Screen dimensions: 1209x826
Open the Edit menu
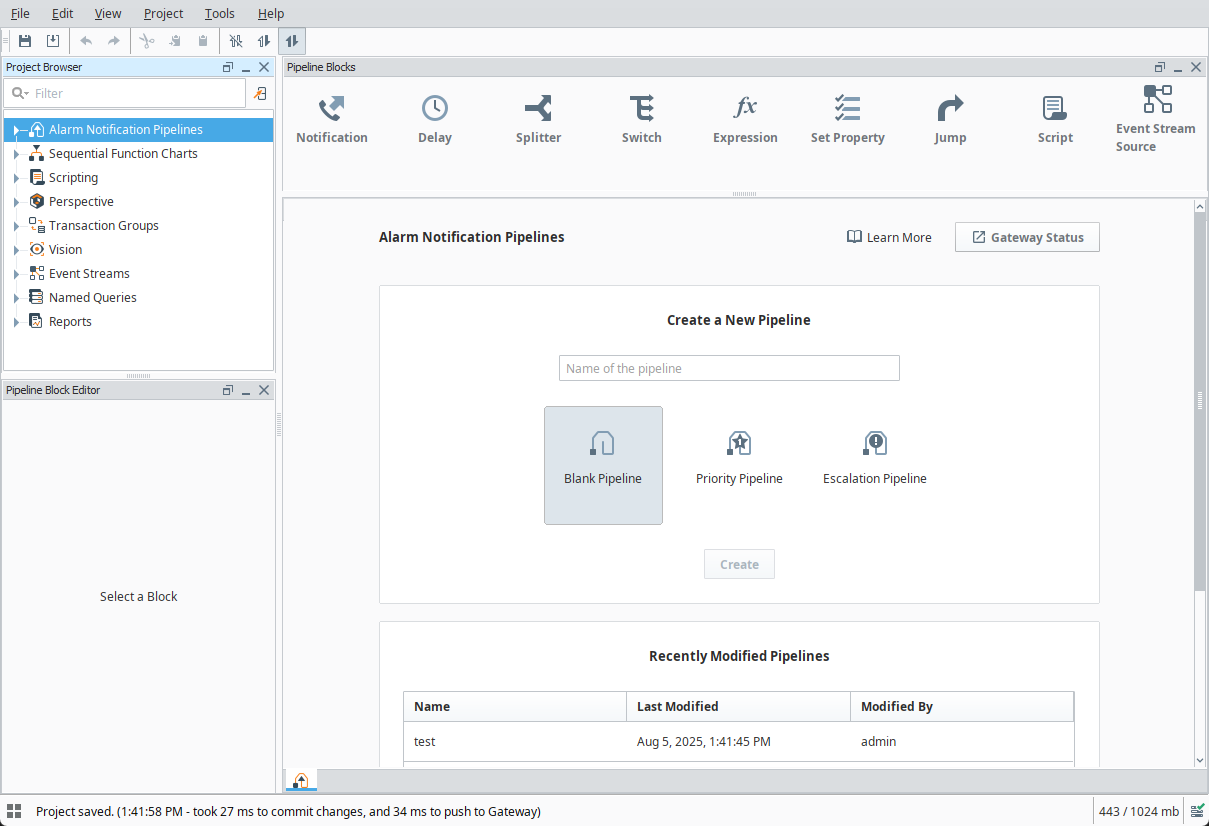point(62,13)
